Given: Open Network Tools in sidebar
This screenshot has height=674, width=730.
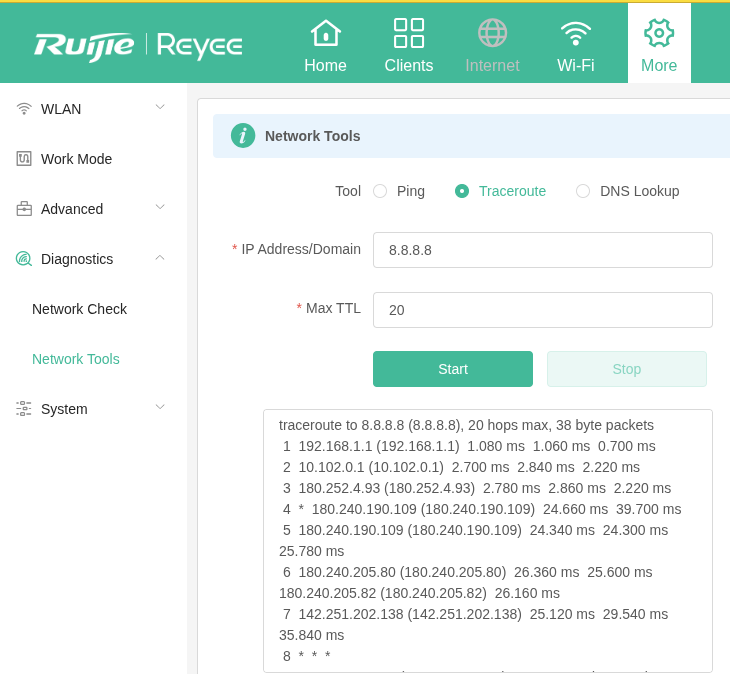Looking at the screenshot, I should point(76,359).
